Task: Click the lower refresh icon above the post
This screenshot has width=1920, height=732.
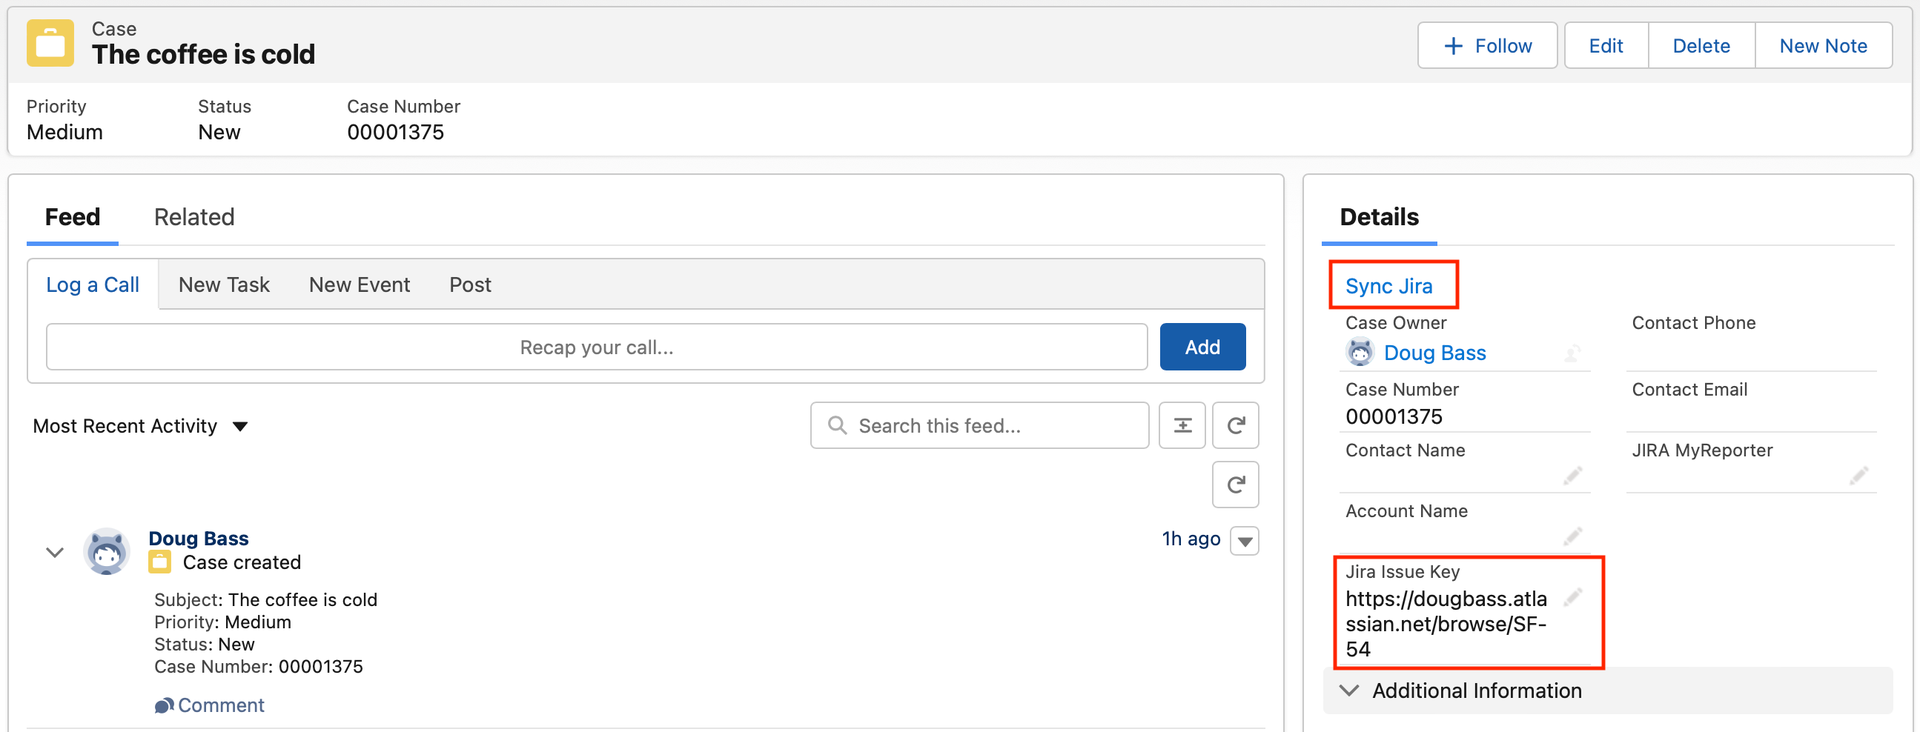Action: point(1236,485)
